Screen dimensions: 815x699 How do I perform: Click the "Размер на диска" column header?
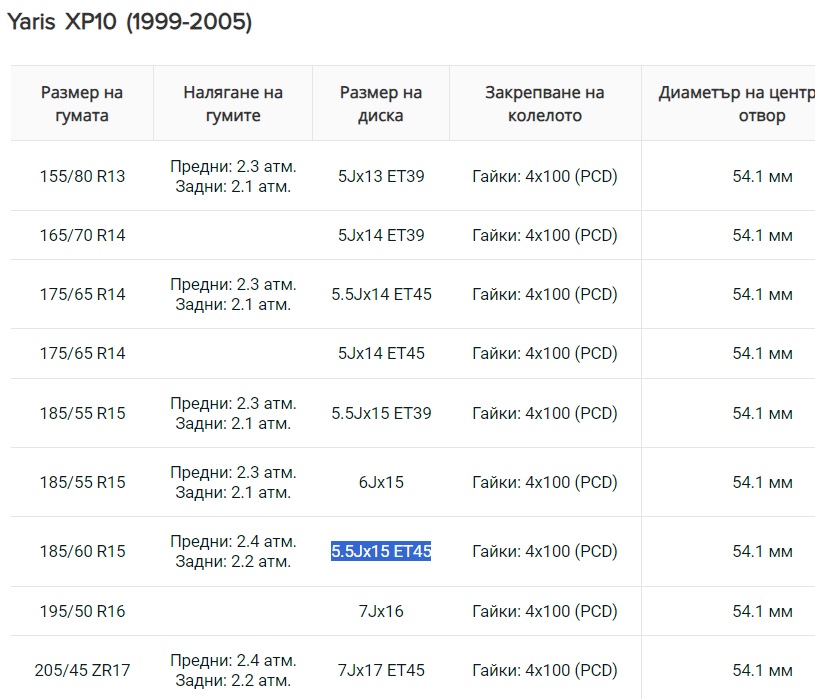pos(381,104)
